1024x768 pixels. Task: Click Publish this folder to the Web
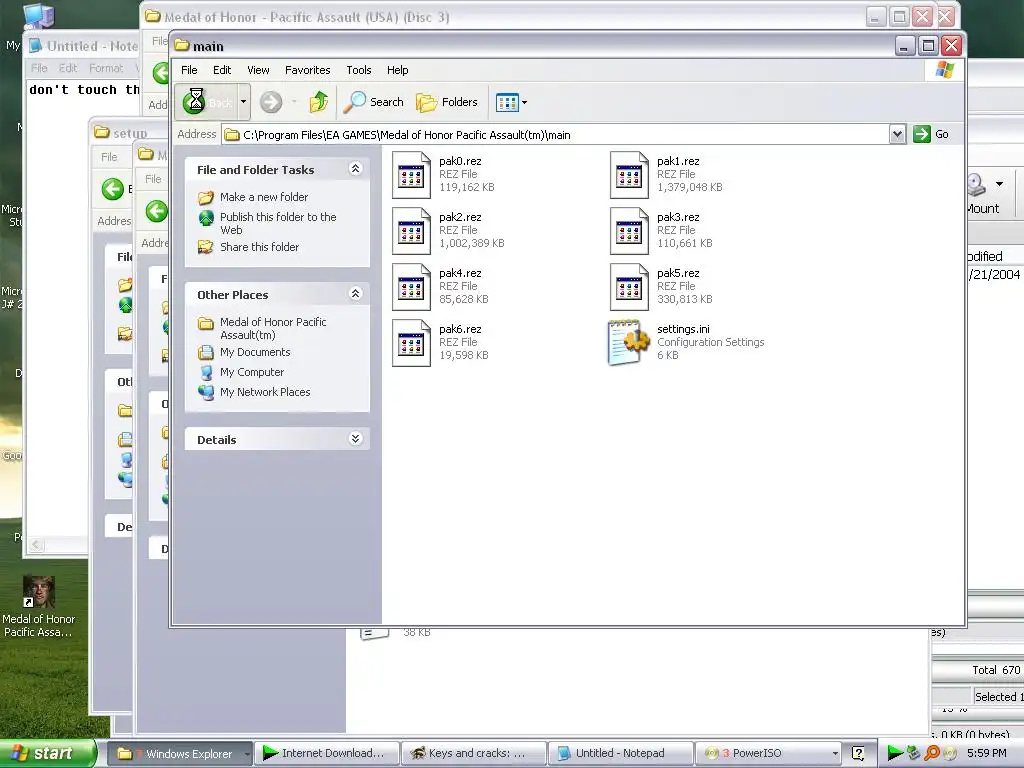coord(278,223)
